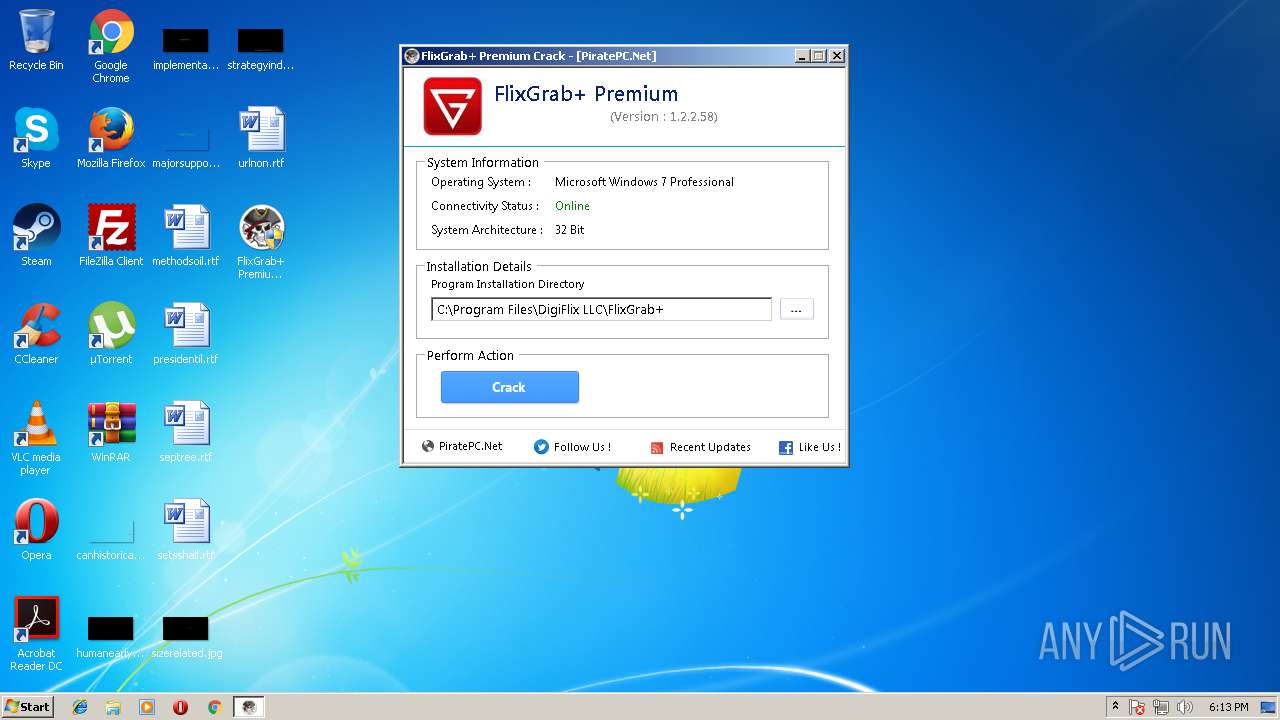Image resolution: width=1280 pixels, height=720 pixels.
Task: Select the Steam desktop icon
Action: 36,236
